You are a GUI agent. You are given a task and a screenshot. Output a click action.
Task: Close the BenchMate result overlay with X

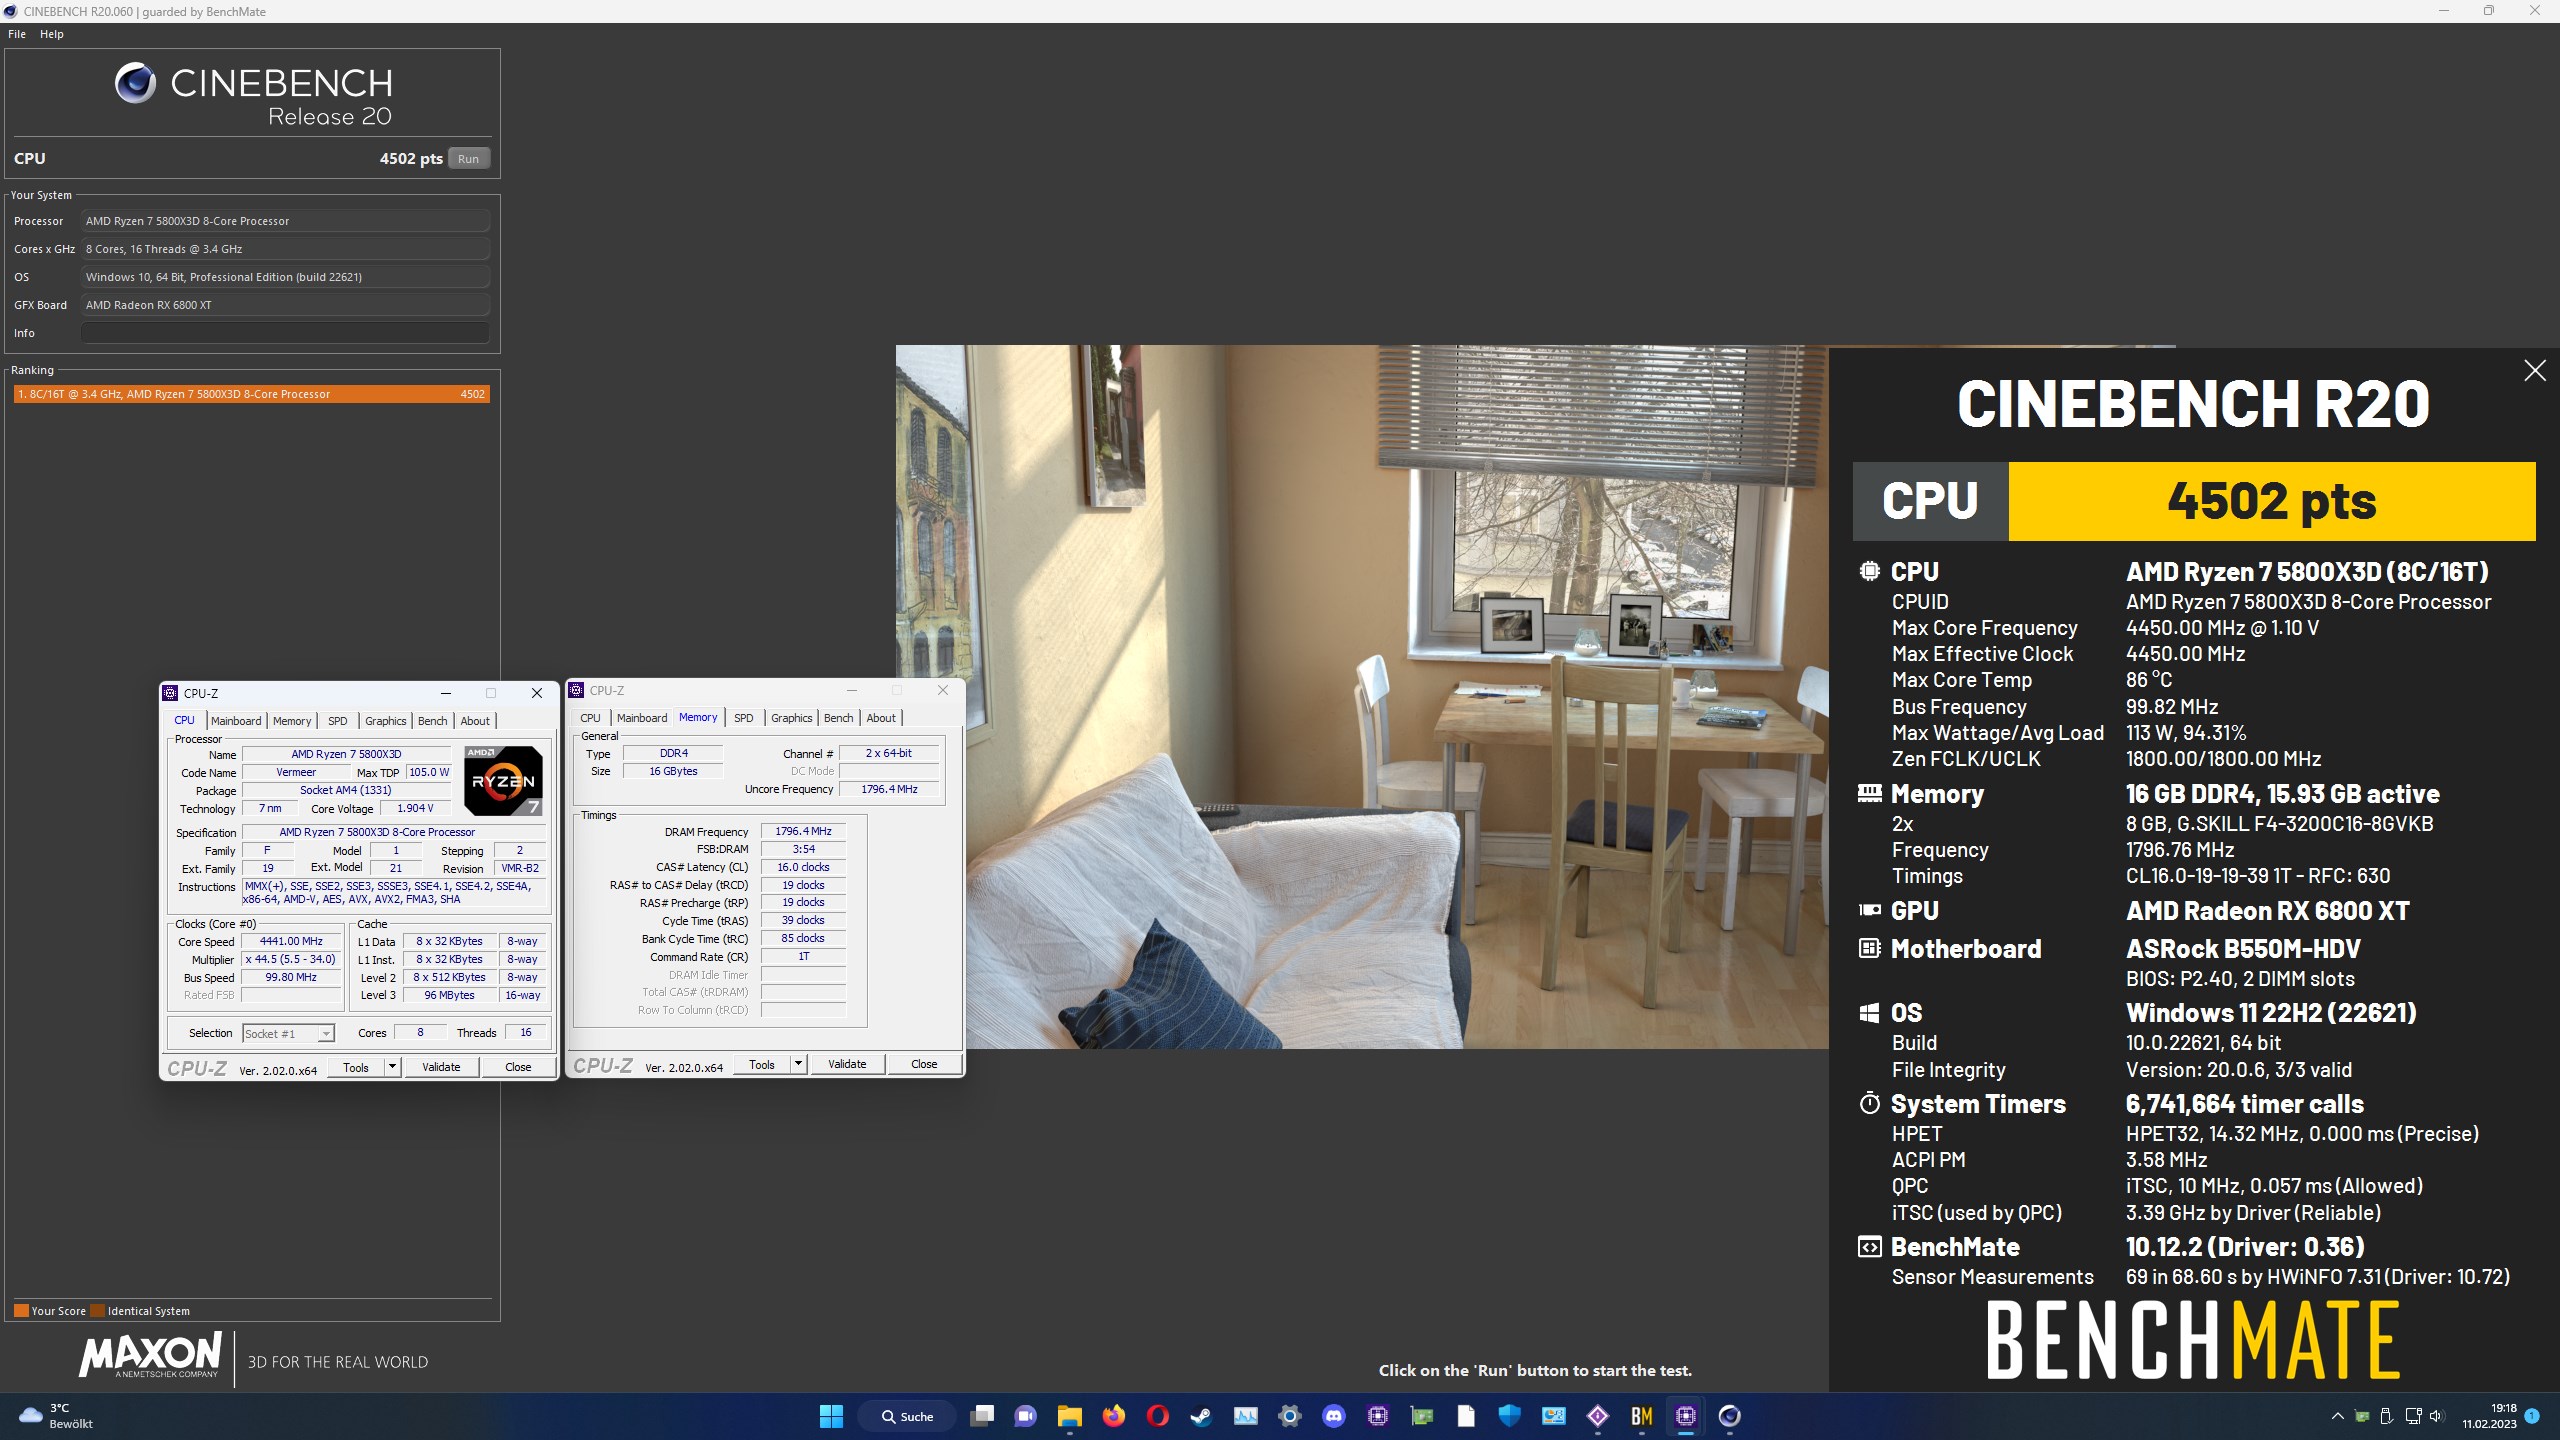click(2534, 371)
